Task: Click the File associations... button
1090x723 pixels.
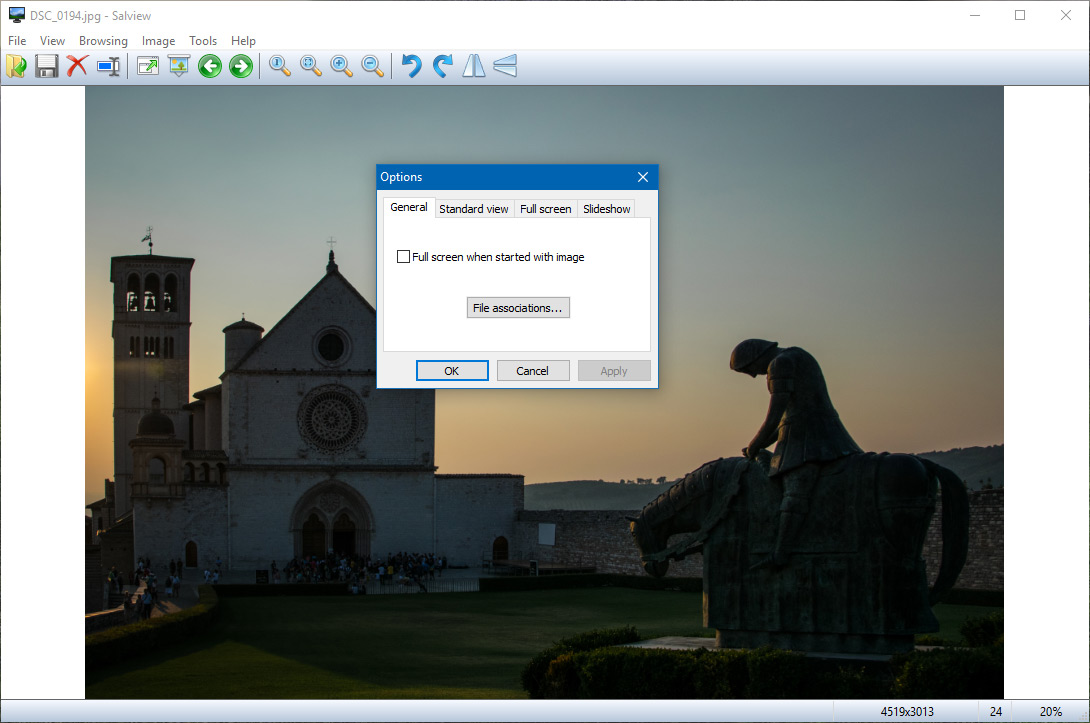Action: 518,308
